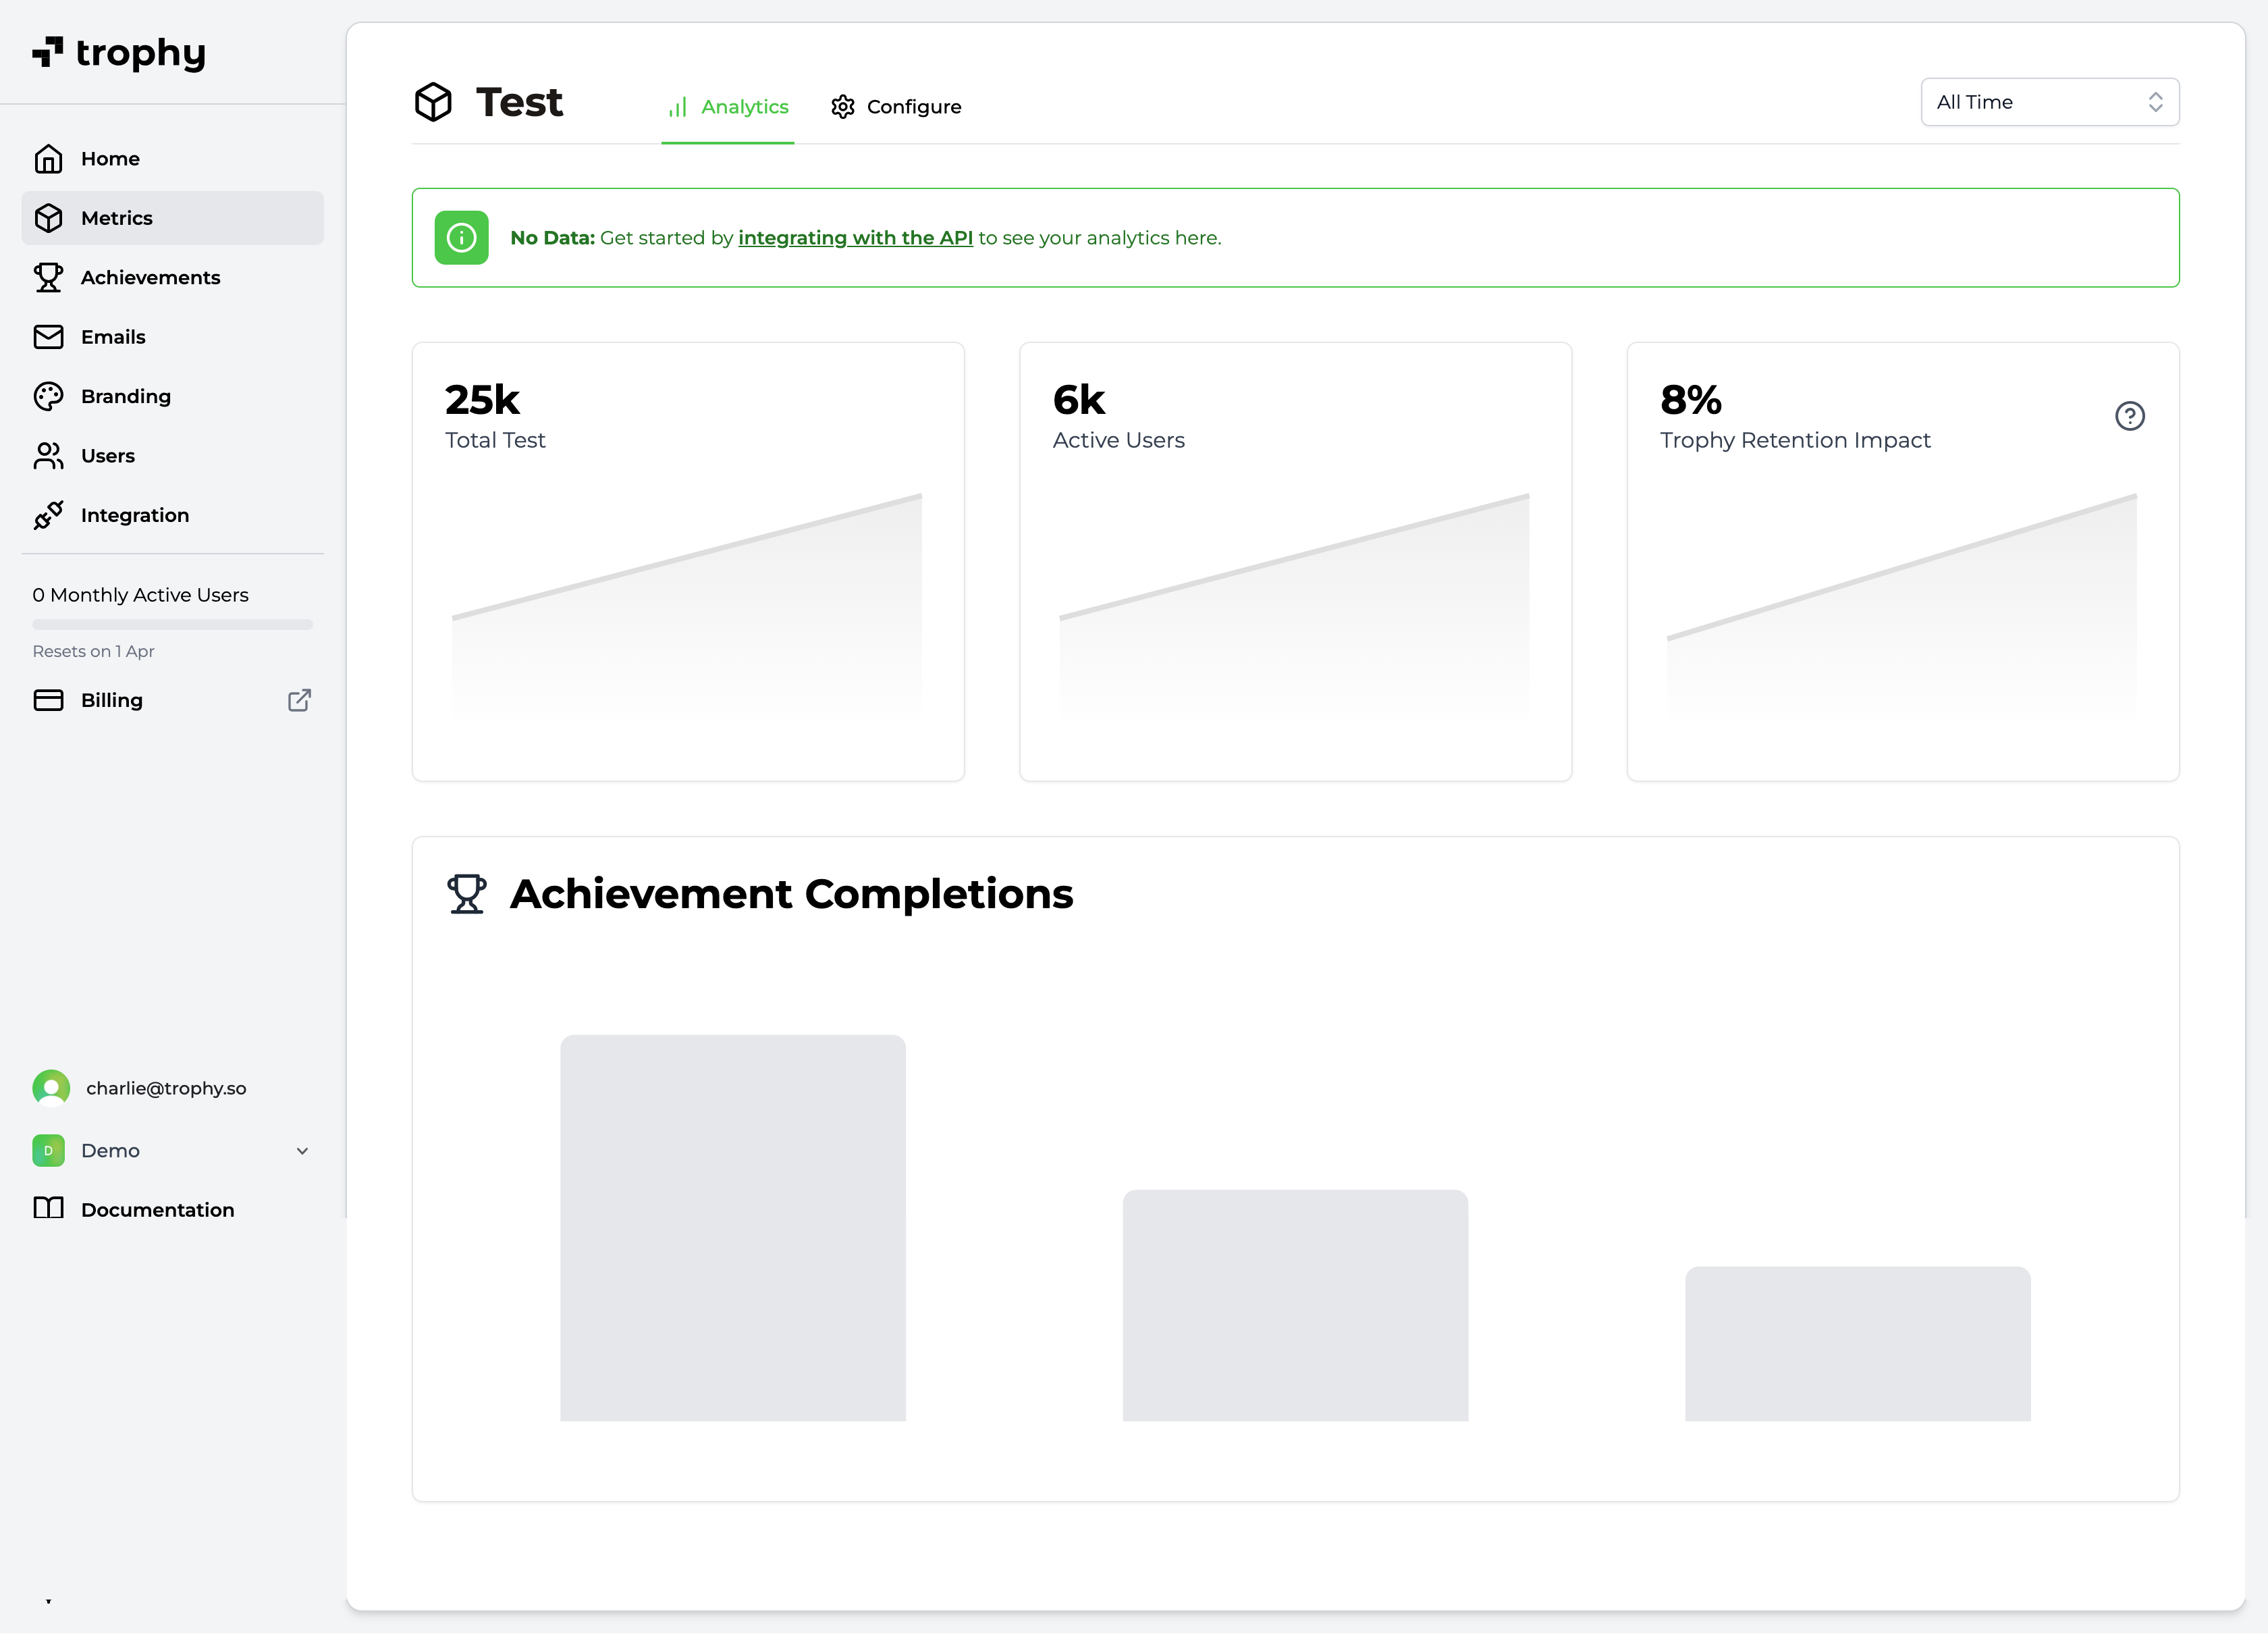This screenshot has height=1634, width=2268.
Task: Click the Home house icon
Action: pos(48,159)
